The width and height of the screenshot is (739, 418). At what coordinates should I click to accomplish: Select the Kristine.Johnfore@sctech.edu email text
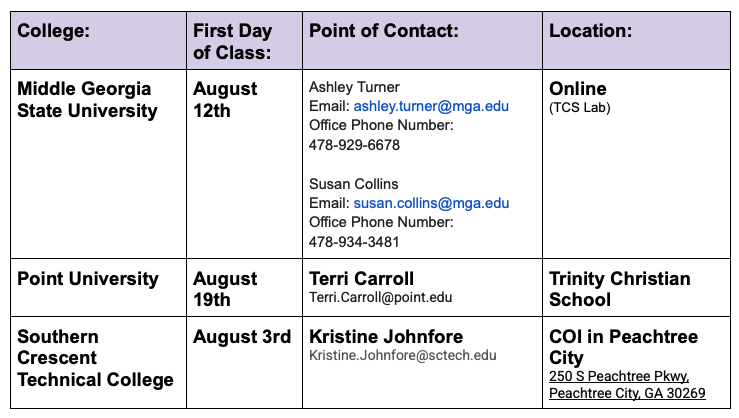coord(402,355)
